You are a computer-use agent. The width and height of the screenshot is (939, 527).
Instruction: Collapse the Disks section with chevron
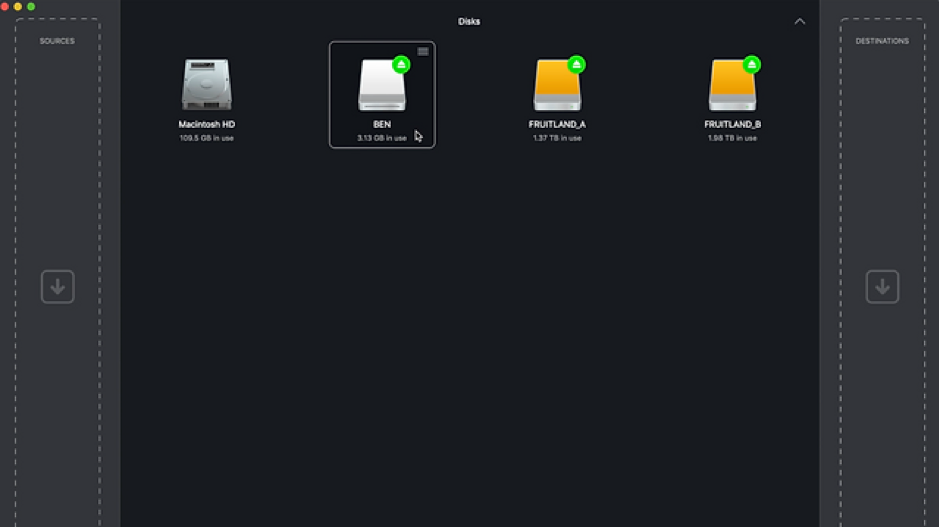799,21
